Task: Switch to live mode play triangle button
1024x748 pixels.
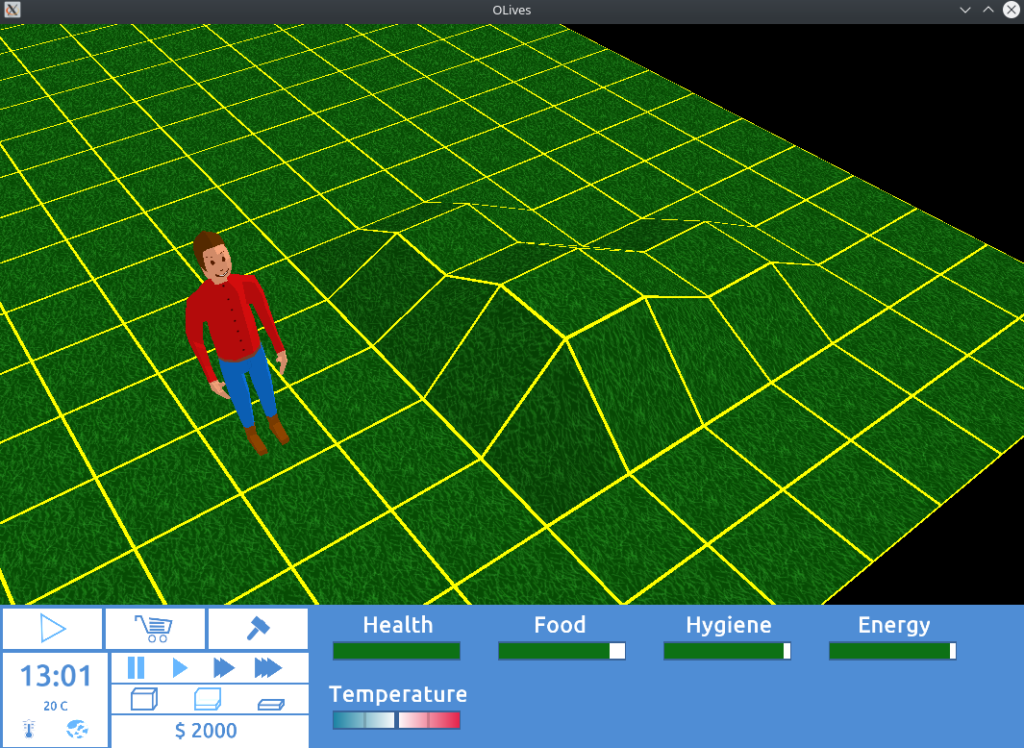Action: click(52, 628)
